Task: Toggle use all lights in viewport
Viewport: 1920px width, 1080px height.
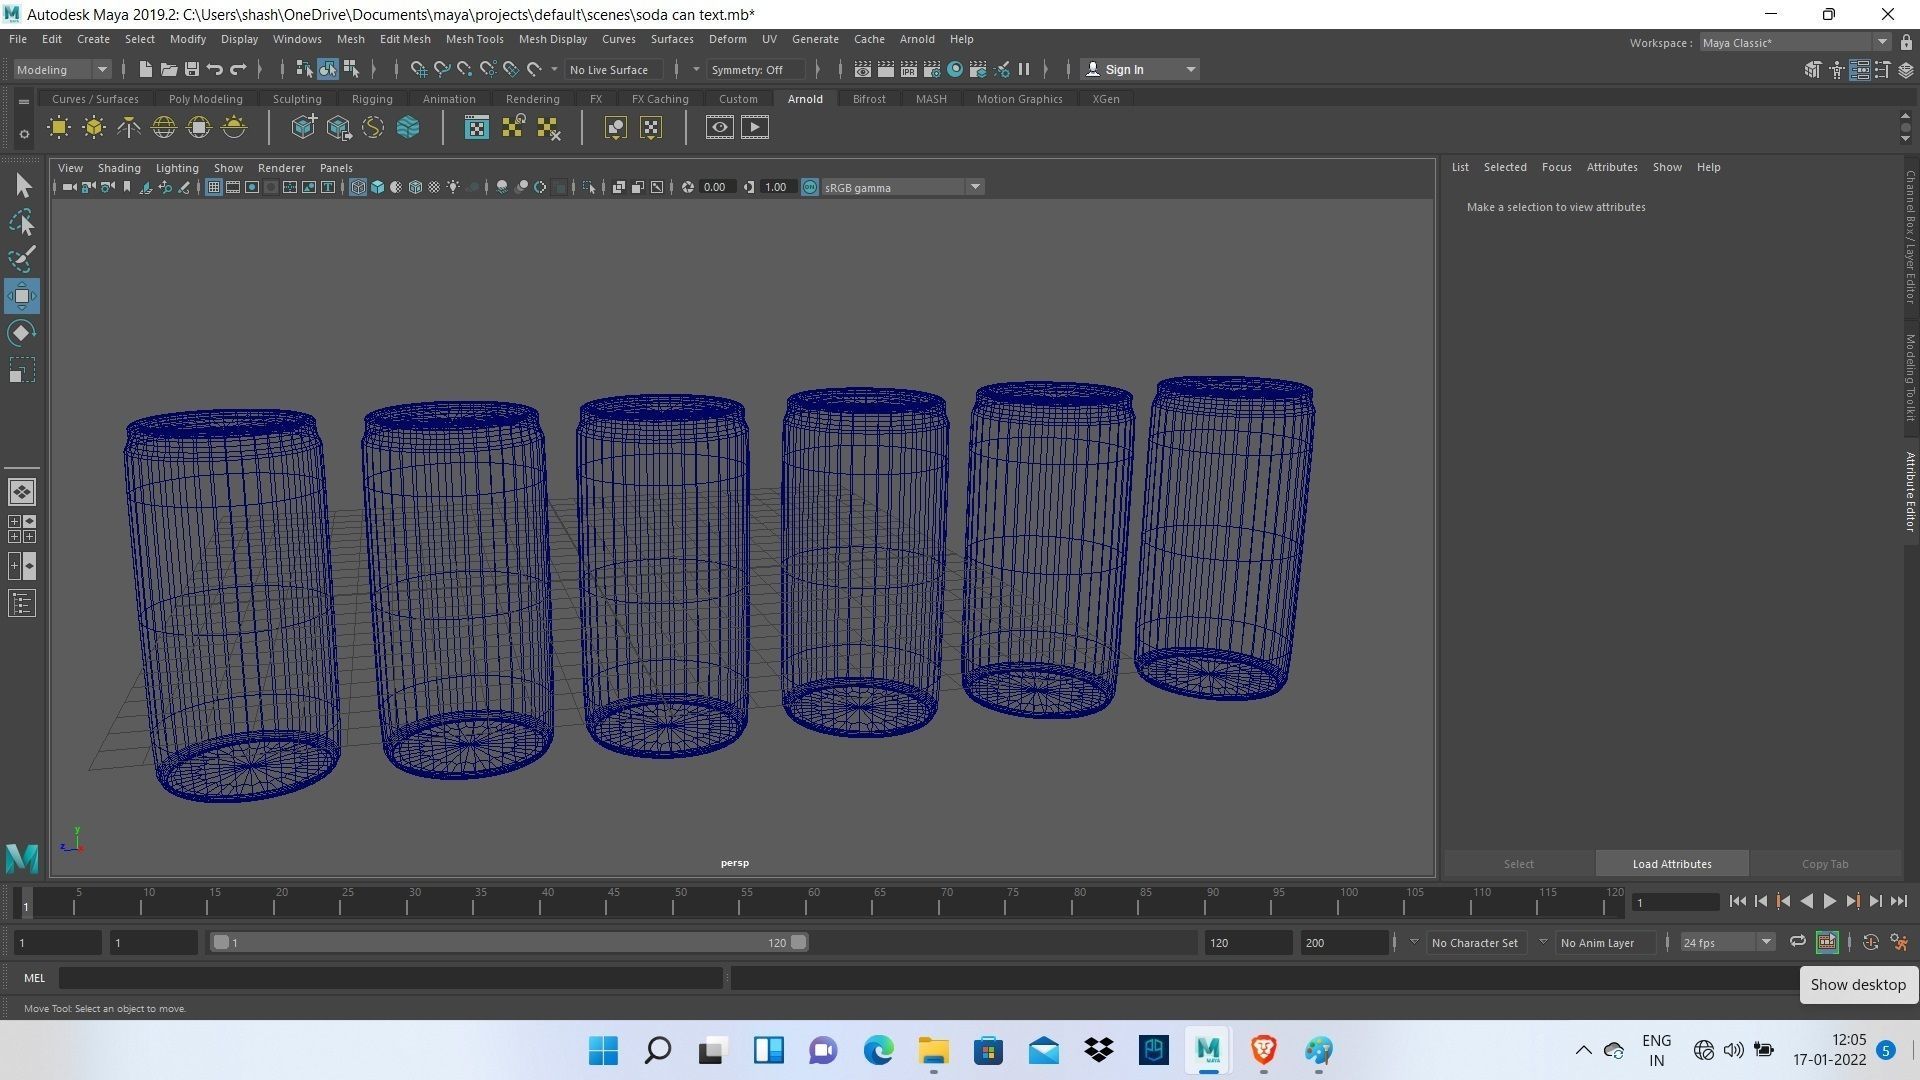Action: (x=454, y=187)
